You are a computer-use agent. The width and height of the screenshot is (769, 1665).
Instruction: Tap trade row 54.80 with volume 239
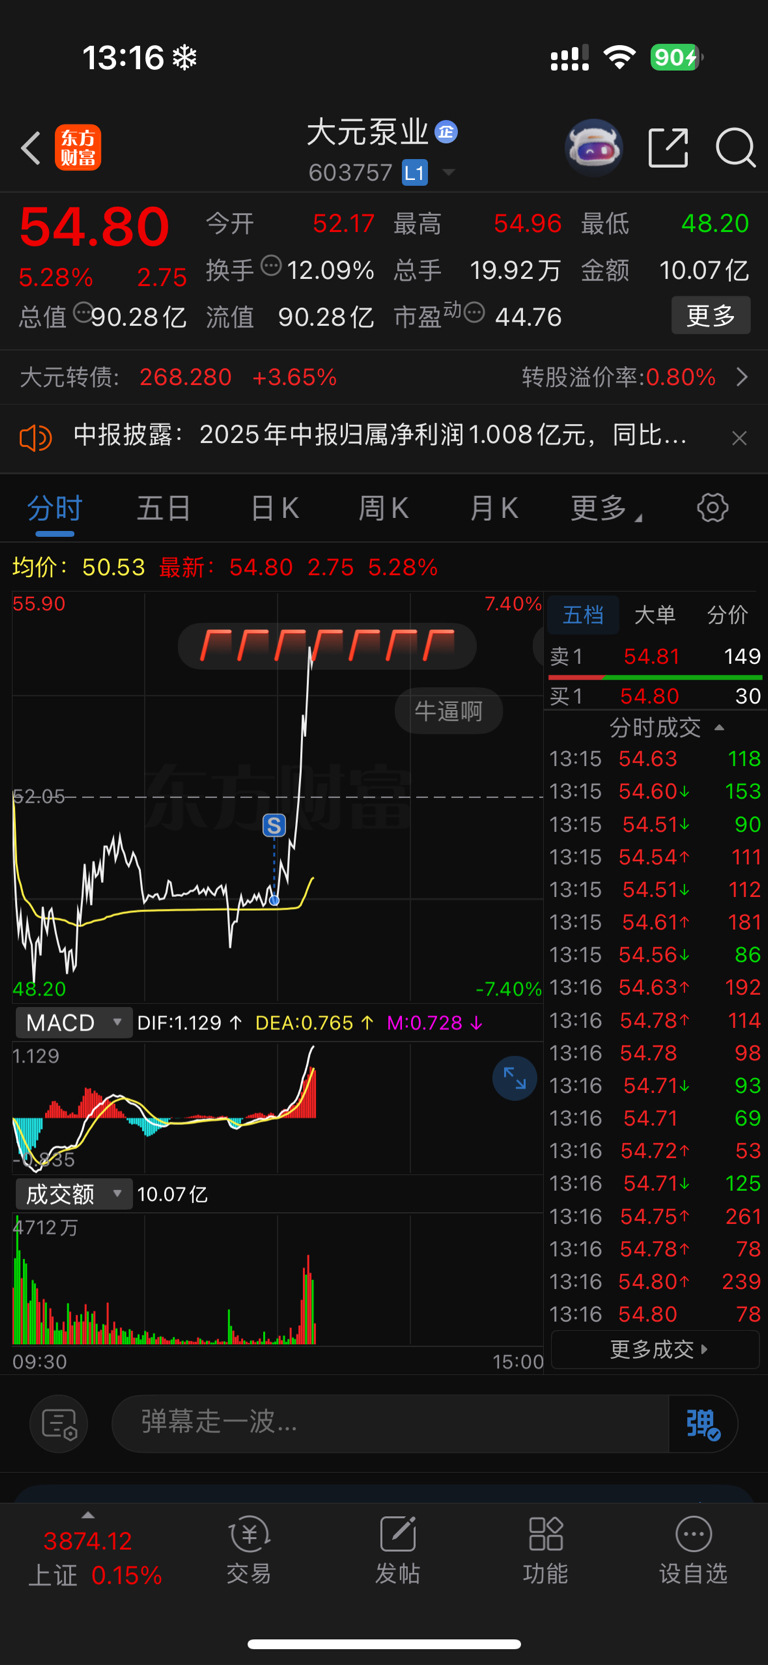click(x=655, y=1281)
